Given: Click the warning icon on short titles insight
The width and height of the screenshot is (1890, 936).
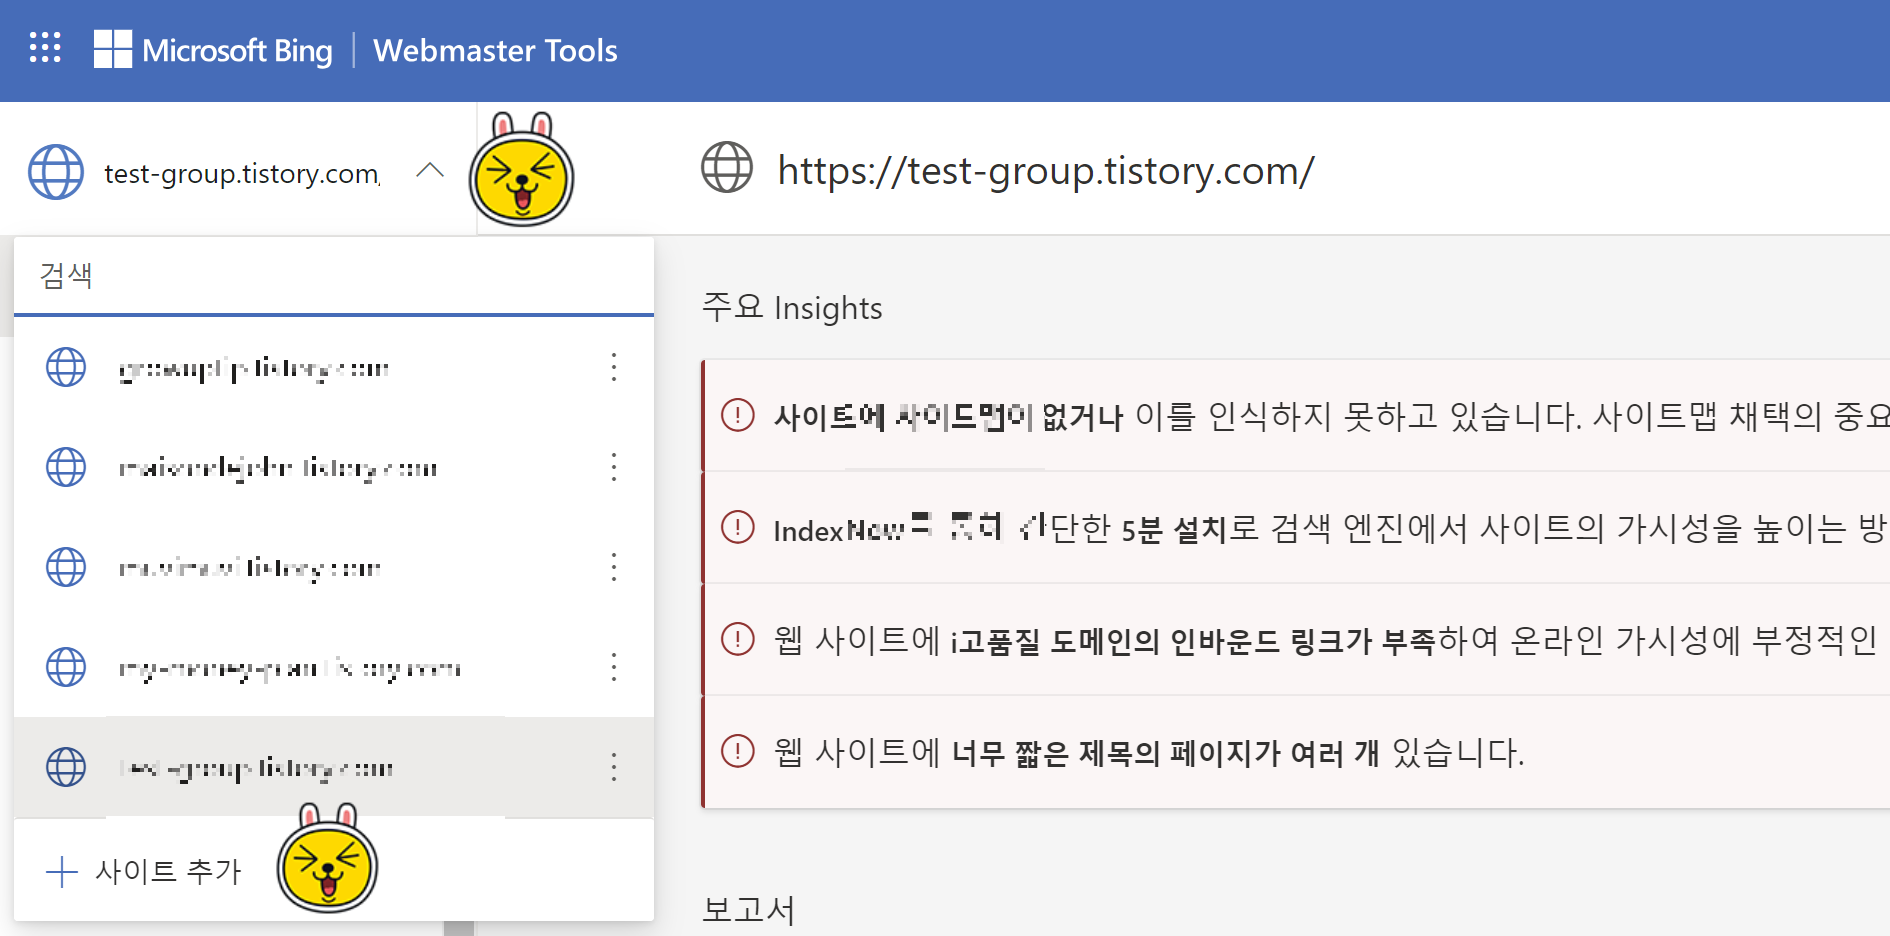Looking at the screenshot, I should 738,750.
